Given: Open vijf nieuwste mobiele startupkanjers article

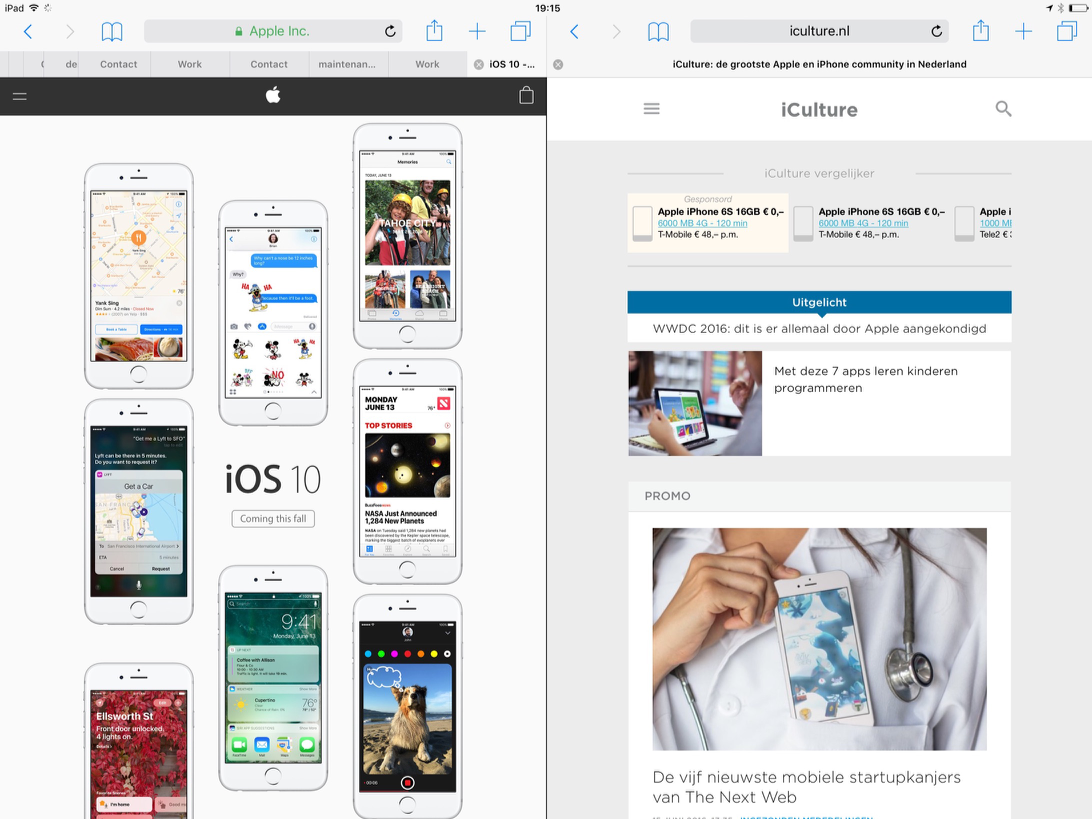Looking at the screenshot, I should [806, 787].
